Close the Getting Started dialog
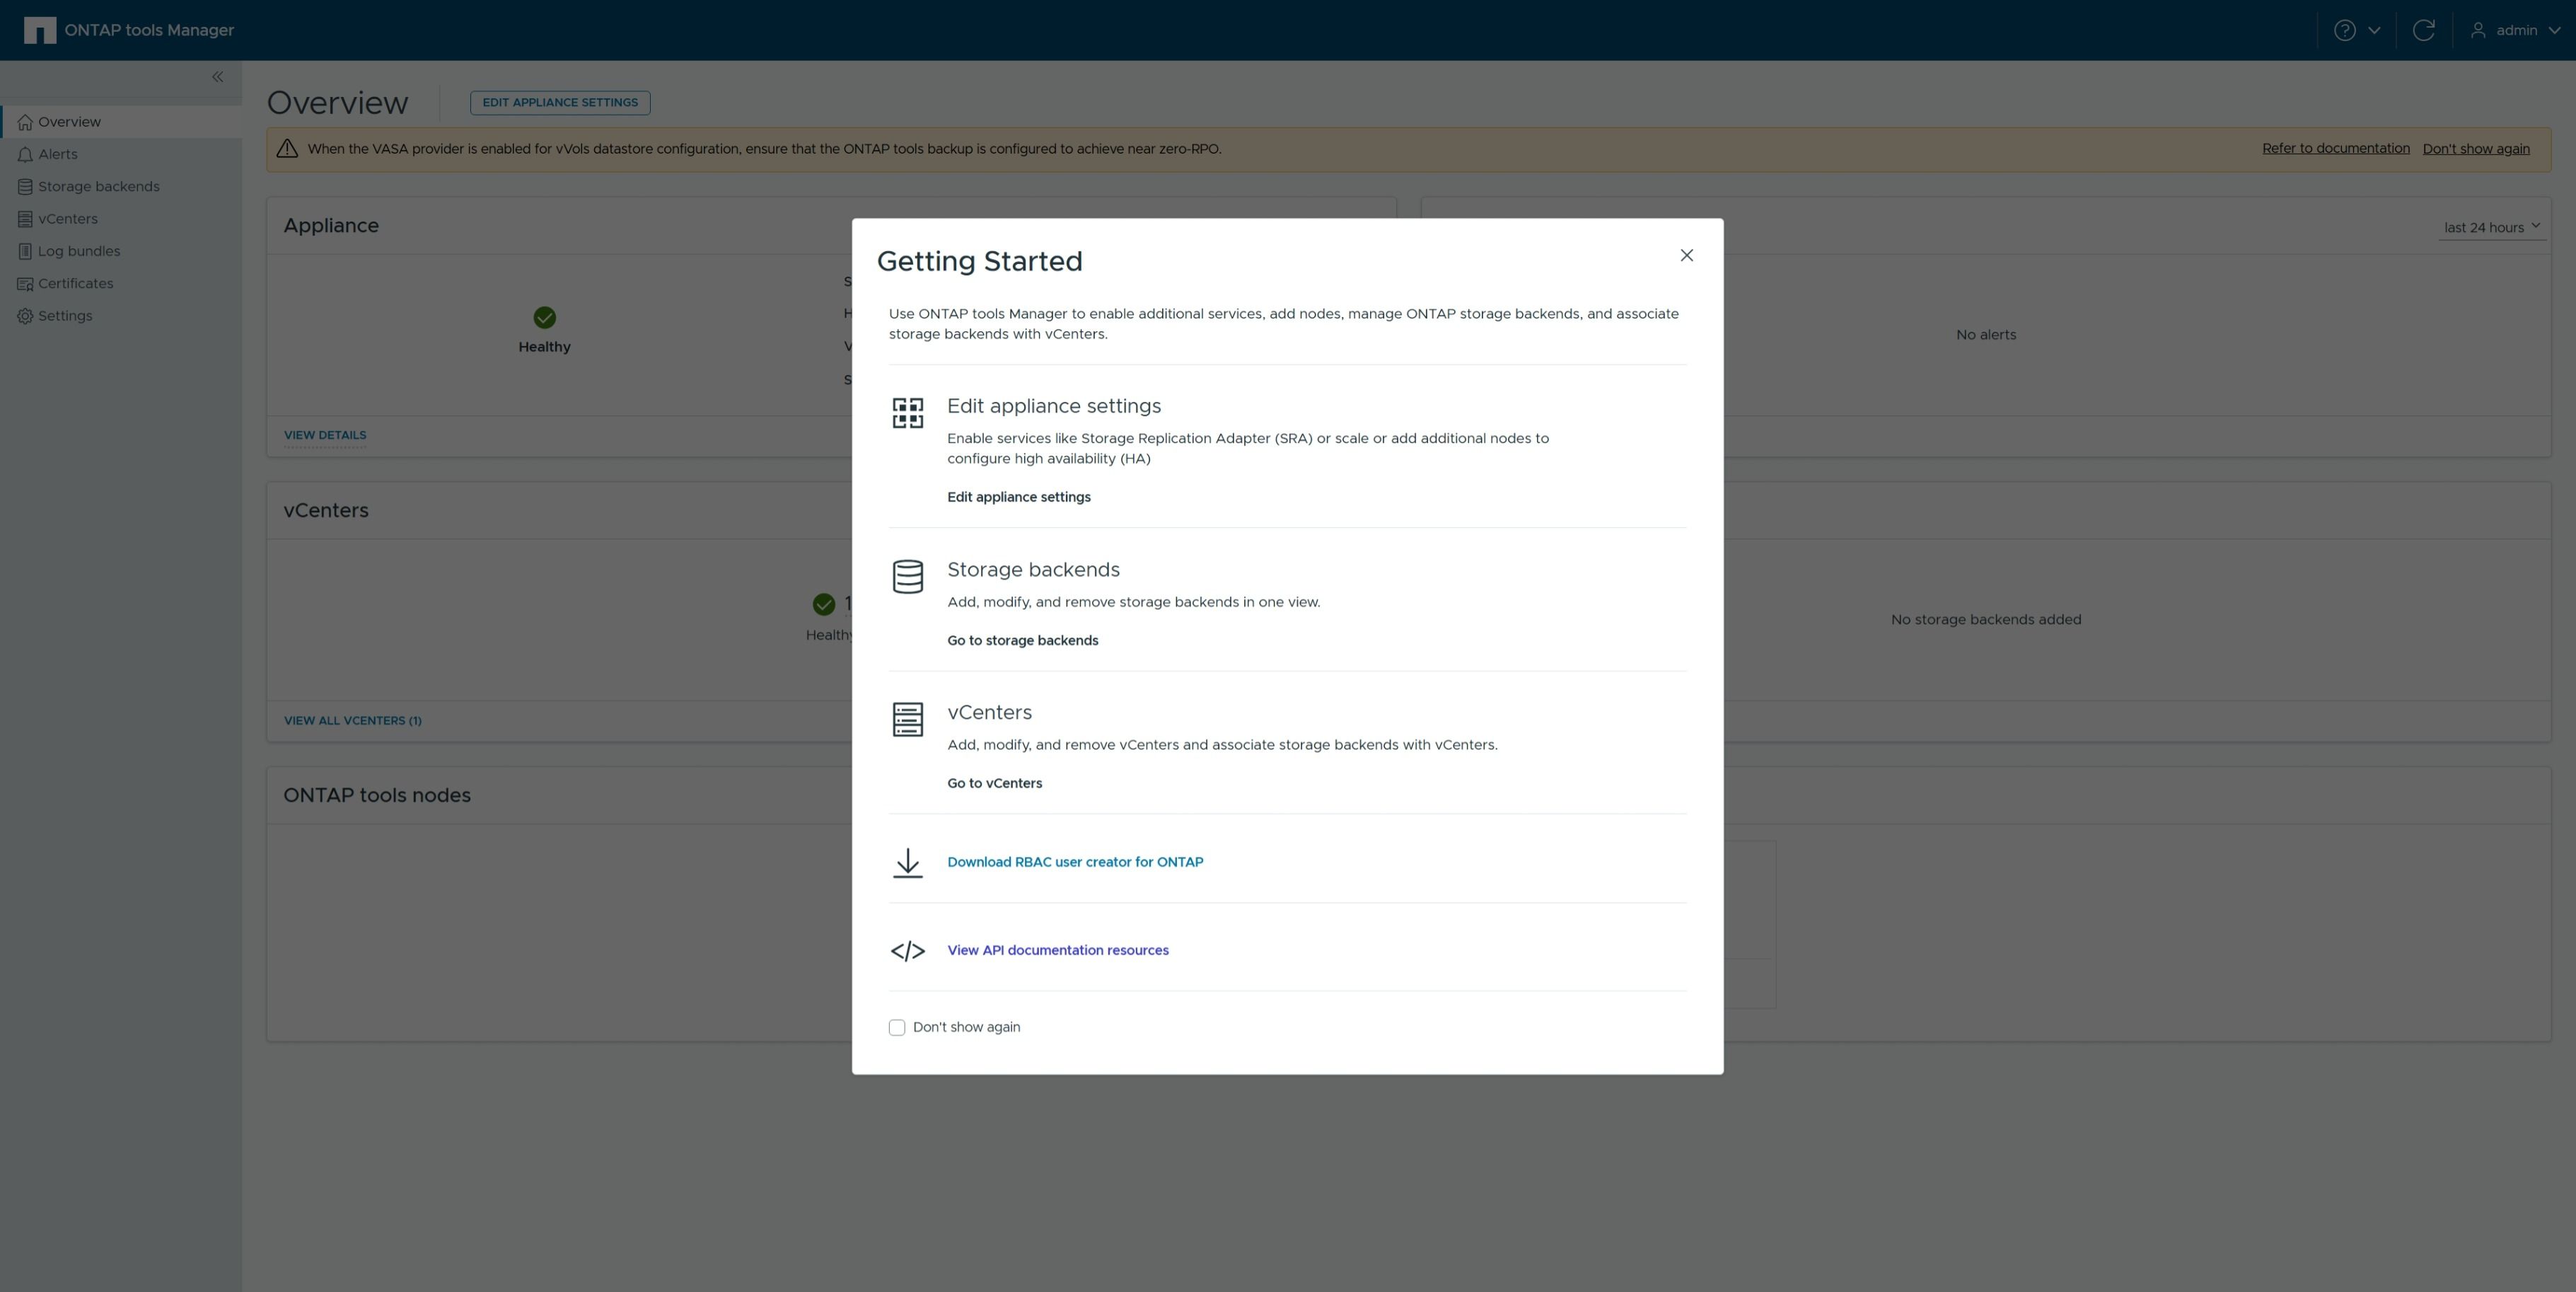 pyautogui.click(x=1686, y=255)
